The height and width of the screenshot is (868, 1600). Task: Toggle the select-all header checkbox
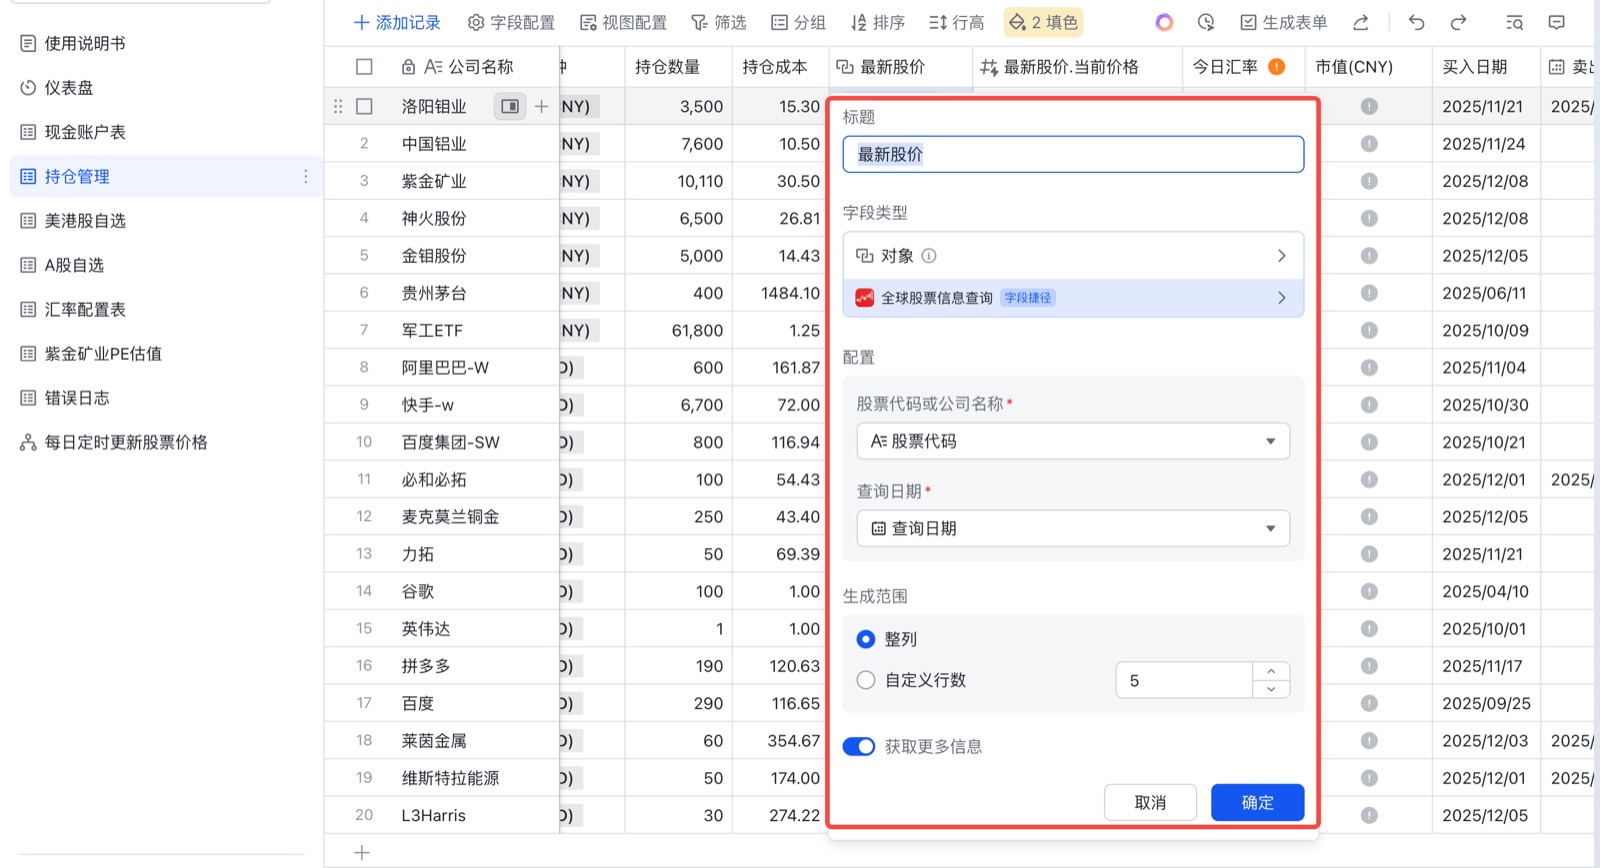tap(364, 67)
